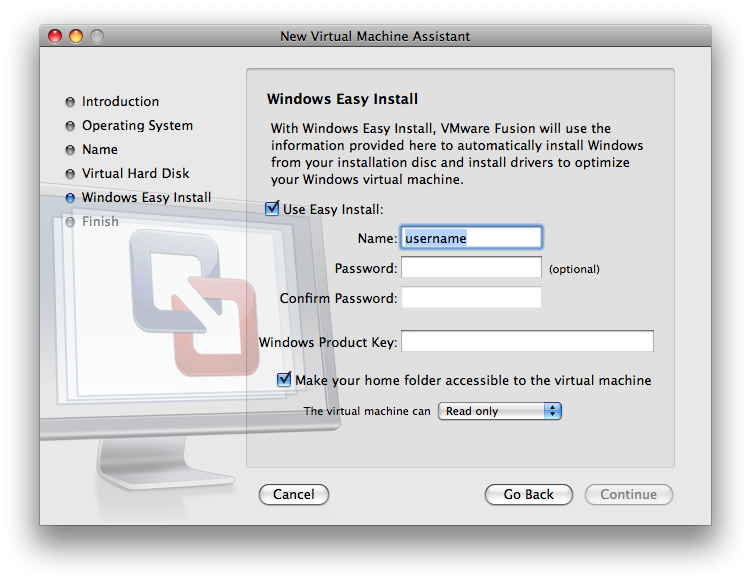Click the blue bullet beside Windows Easy Install
This screenshot has width=751, height=580.
pyautogui.click(x=70, y=198)
